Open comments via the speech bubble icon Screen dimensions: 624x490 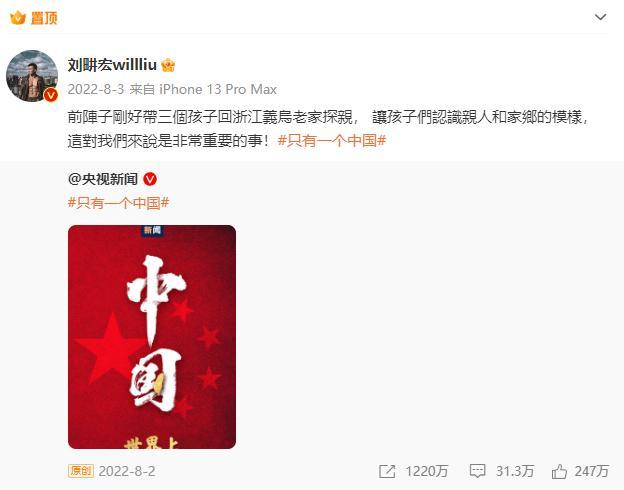pyautogui.click(x=477, y=471)
